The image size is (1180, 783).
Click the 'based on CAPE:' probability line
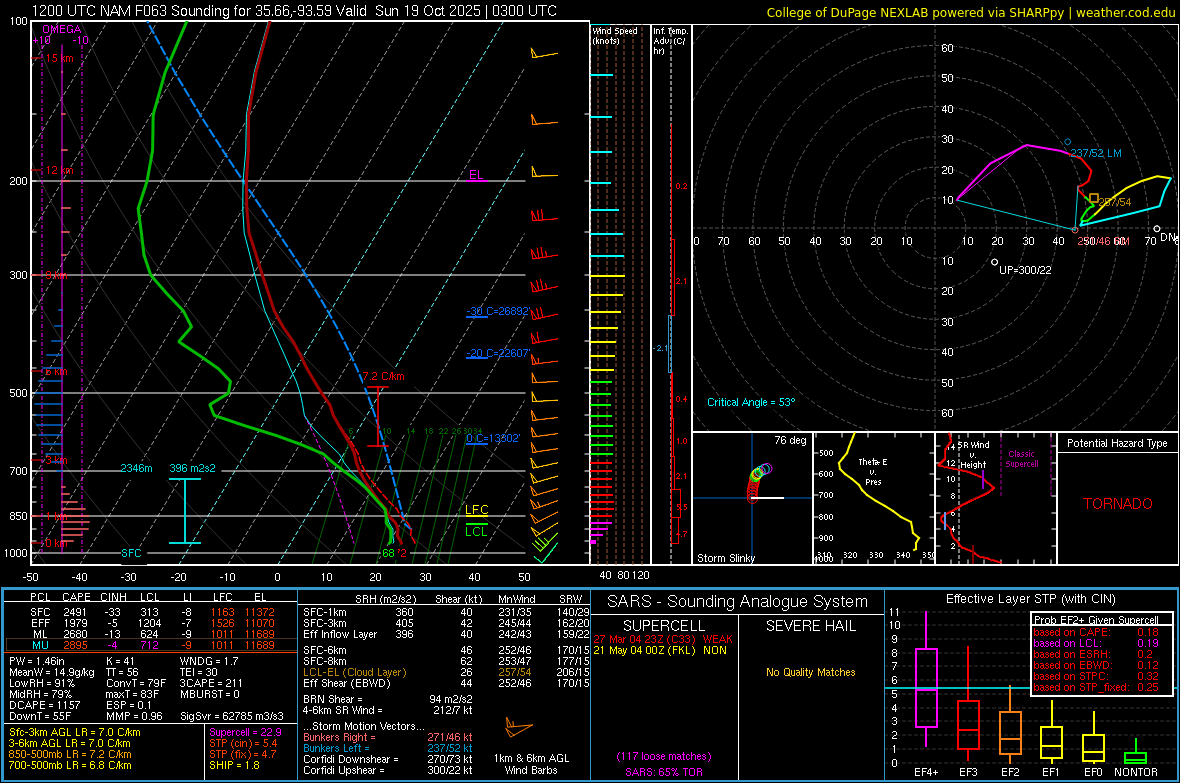point(1096,632)
